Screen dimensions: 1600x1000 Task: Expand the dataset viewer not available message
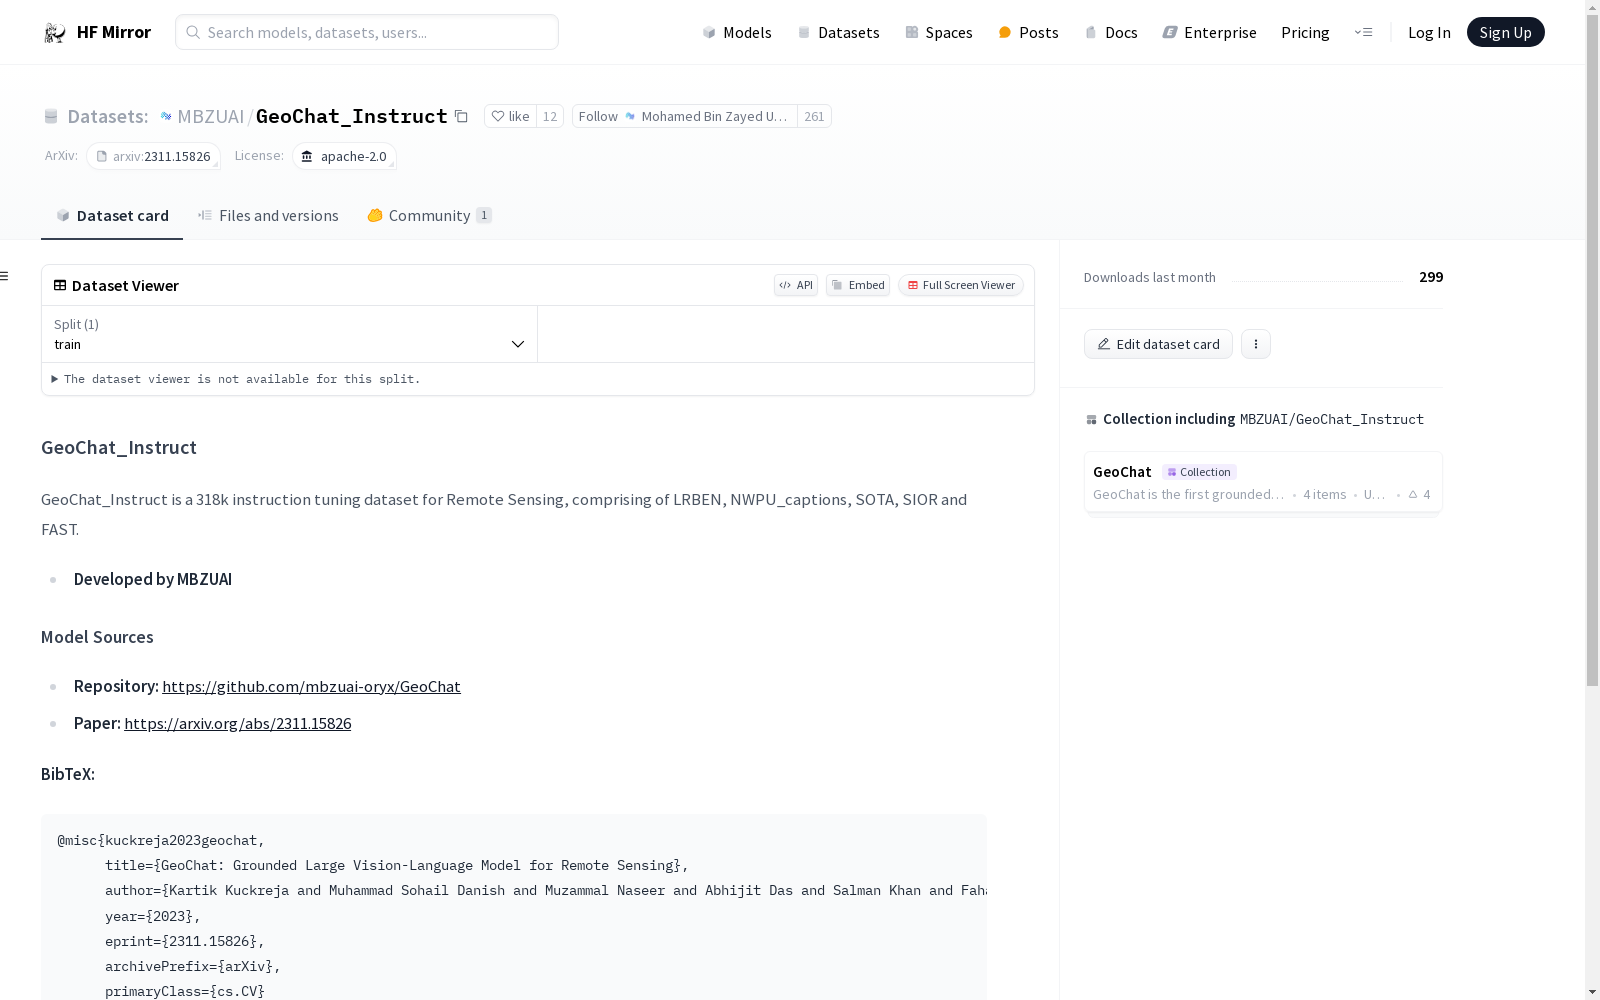point(236,379)
